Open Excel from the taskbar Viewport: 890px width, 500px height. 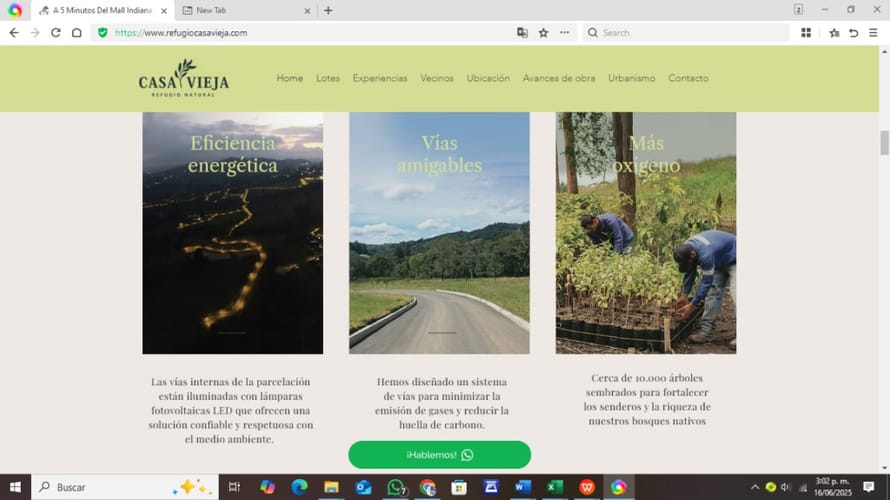click(555, 487)
